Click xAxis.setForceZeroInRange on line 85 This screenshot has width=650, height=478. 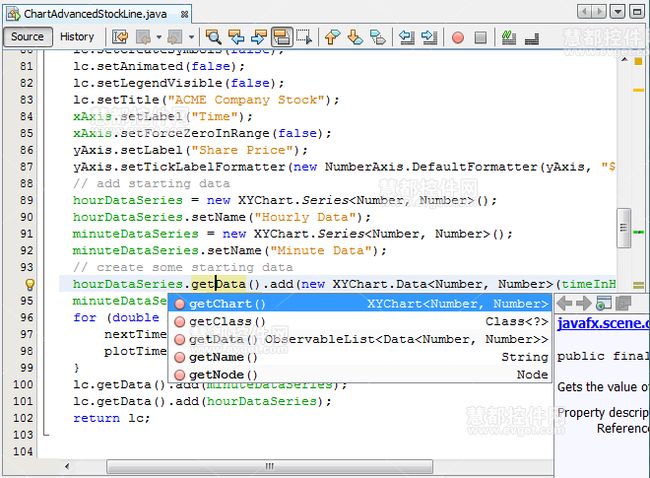[x=171, y=133]
